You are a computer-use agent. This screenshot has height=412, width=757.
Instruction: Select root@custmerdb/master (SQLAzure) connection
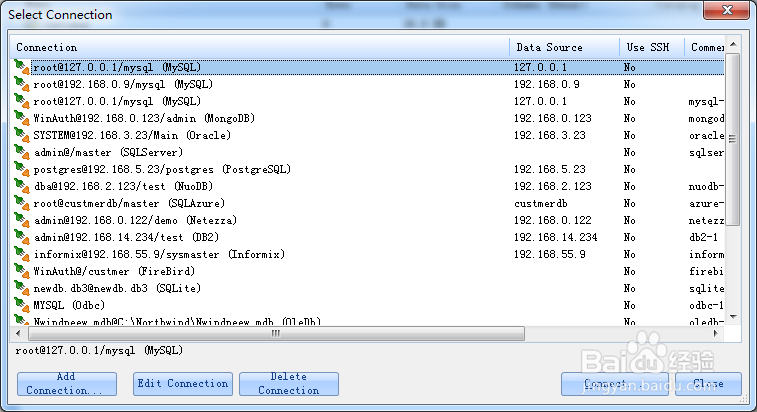[x=129, y=203]
